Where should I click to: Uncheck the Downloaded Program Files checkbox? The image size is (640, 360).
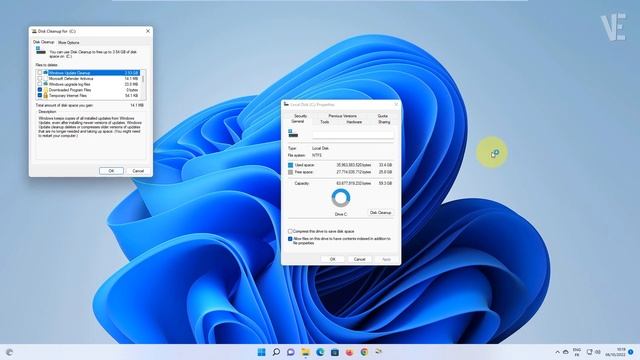[x=40, y=90]
